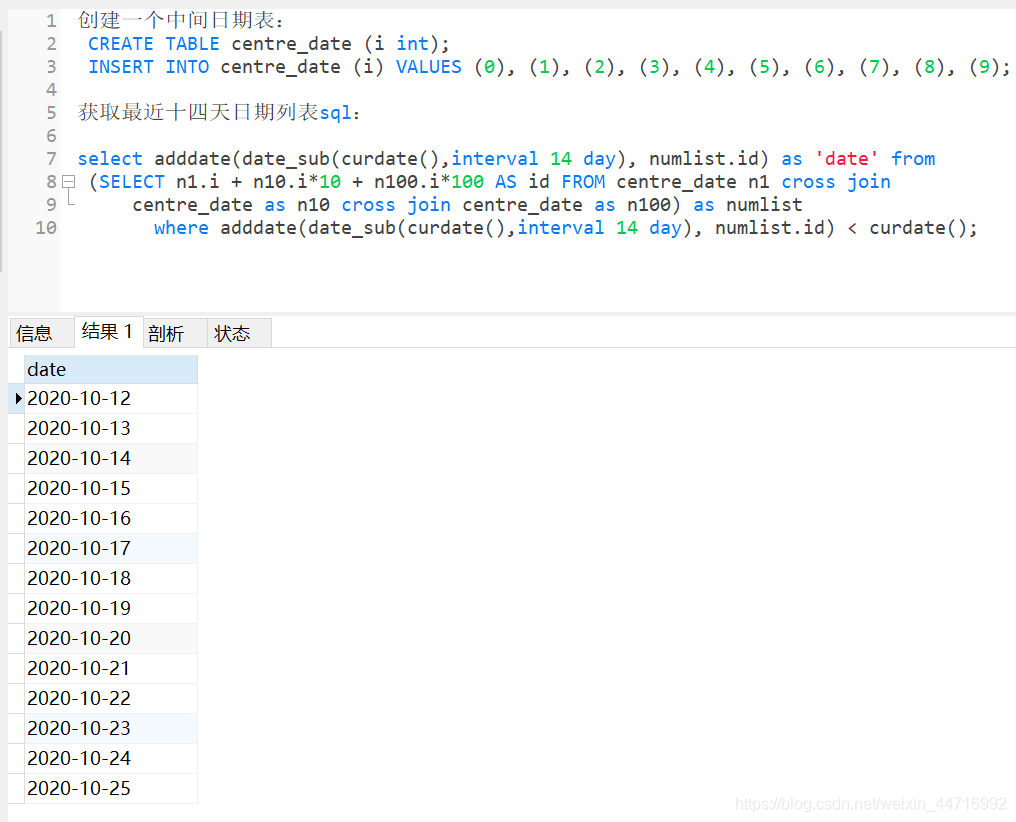Click the numlist alias on line 9
Image resolution: width=1016 pixels, height=822 pixels.
pos(764,205)
